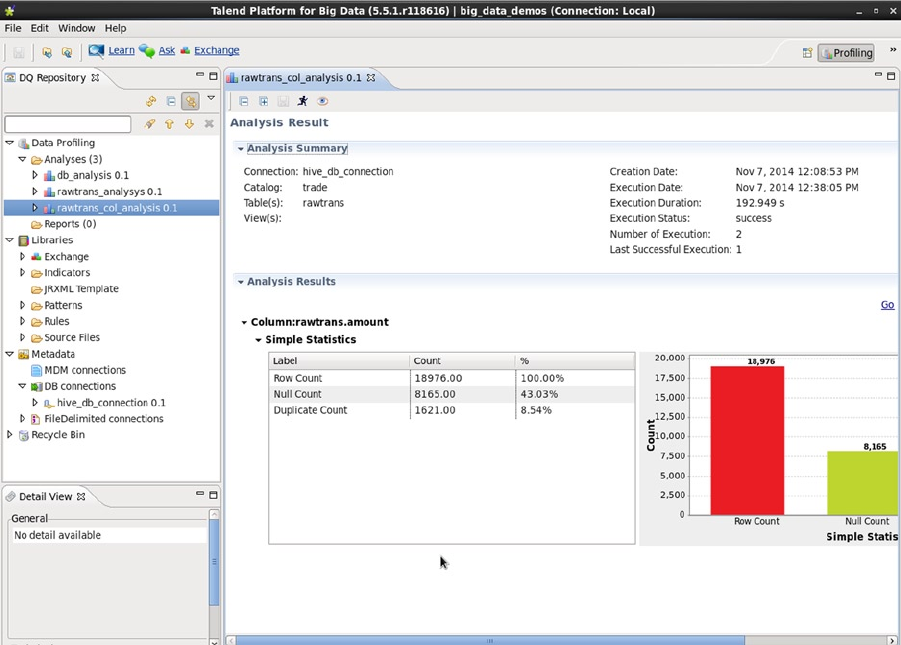Click the save icon in analysis editor toolbar
This screenshot has height=645, width=901.
coord(283,101)
